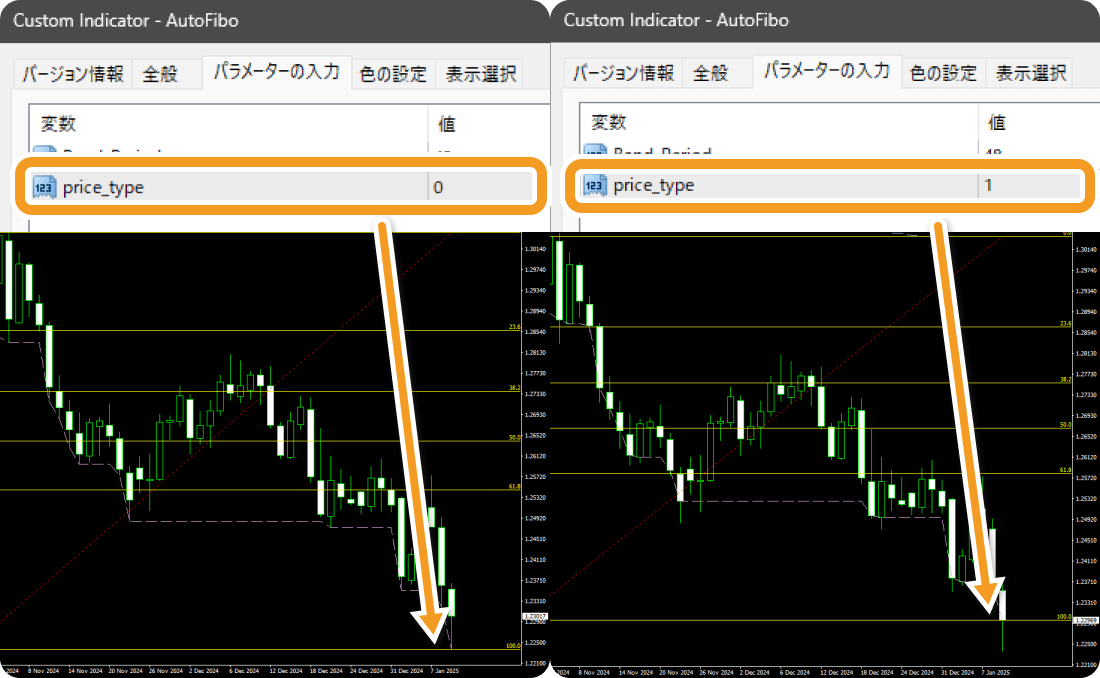Click 23.6 Fibonacci level label on left chart
Screen dimensions: 1100x678
tap(514, 326)
